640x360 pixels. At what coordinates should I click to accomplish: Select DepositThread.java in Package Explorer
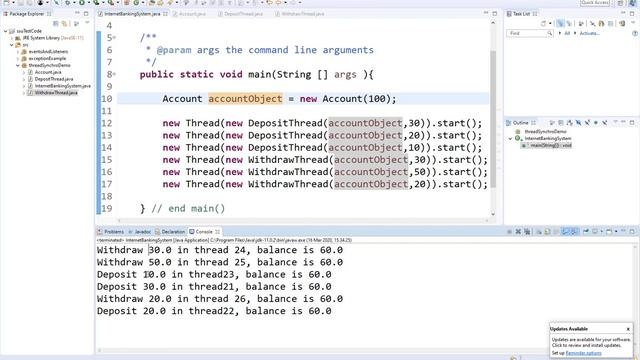tap(54, 79)
